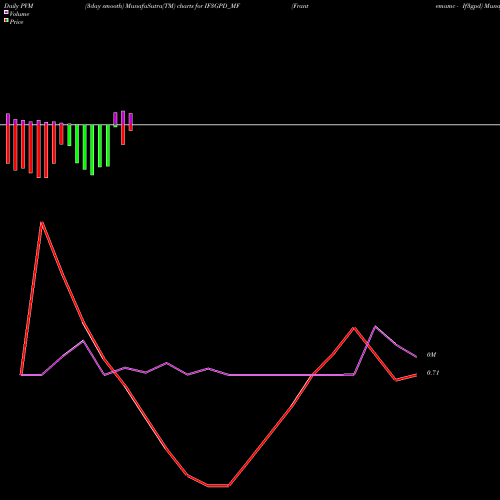Select the 'Price' legend label

16,22
